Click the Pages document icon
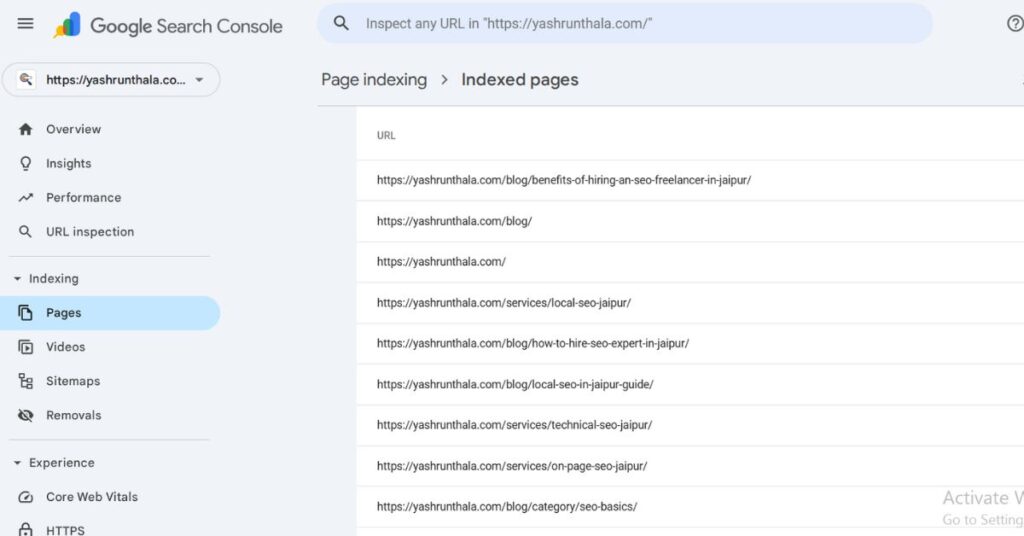The image size is (1024, 536). [x=25, y=313]
